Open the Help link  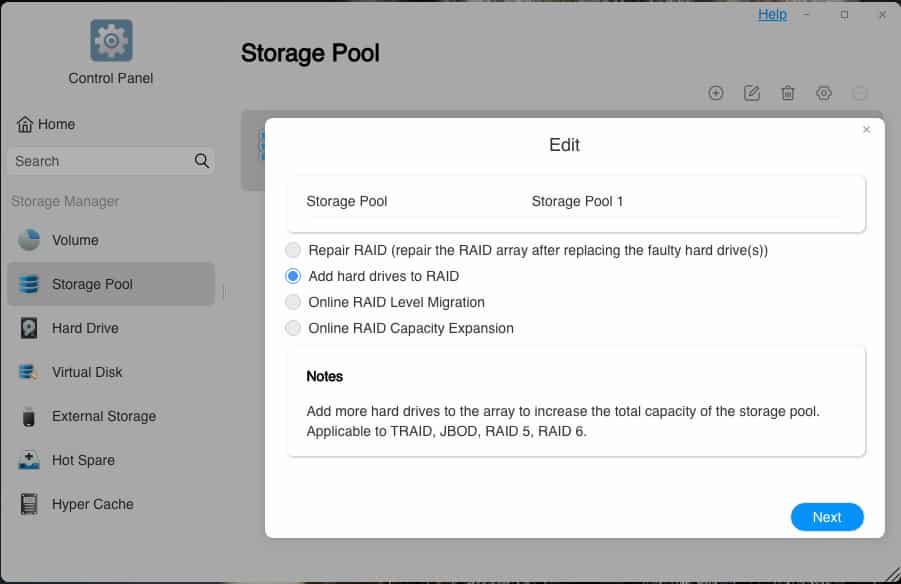772,14
